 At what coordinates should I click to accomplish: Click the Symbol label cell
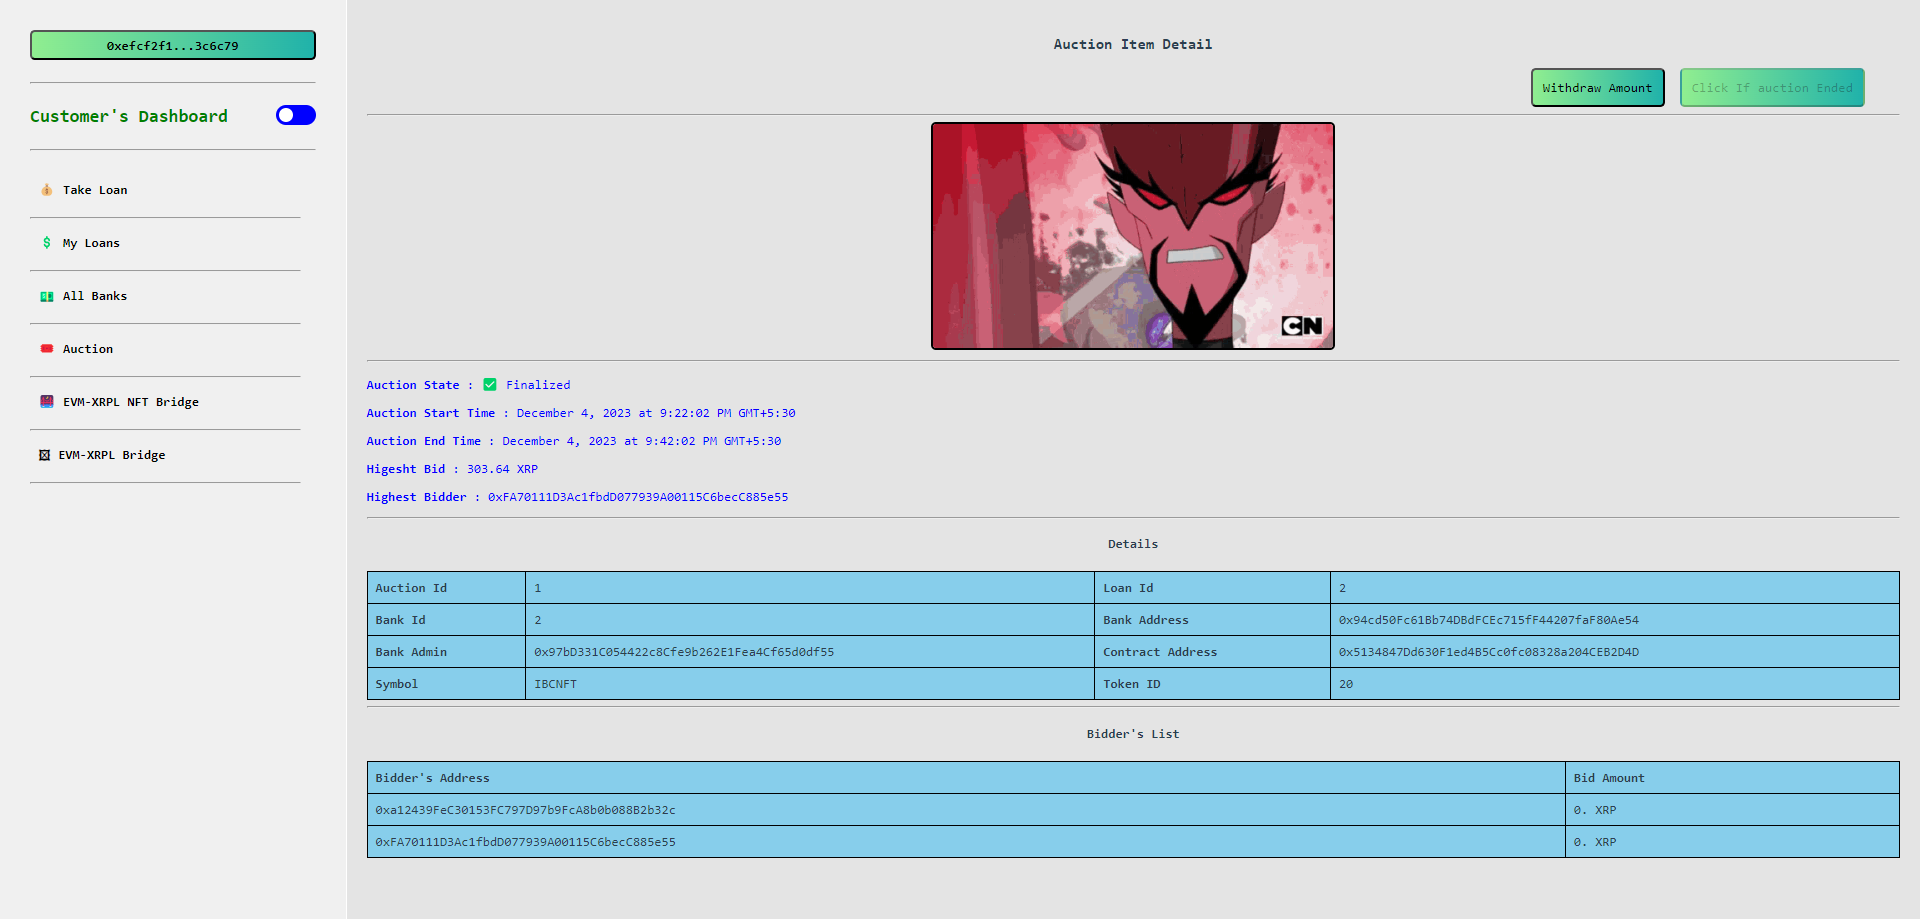point(446,684)
